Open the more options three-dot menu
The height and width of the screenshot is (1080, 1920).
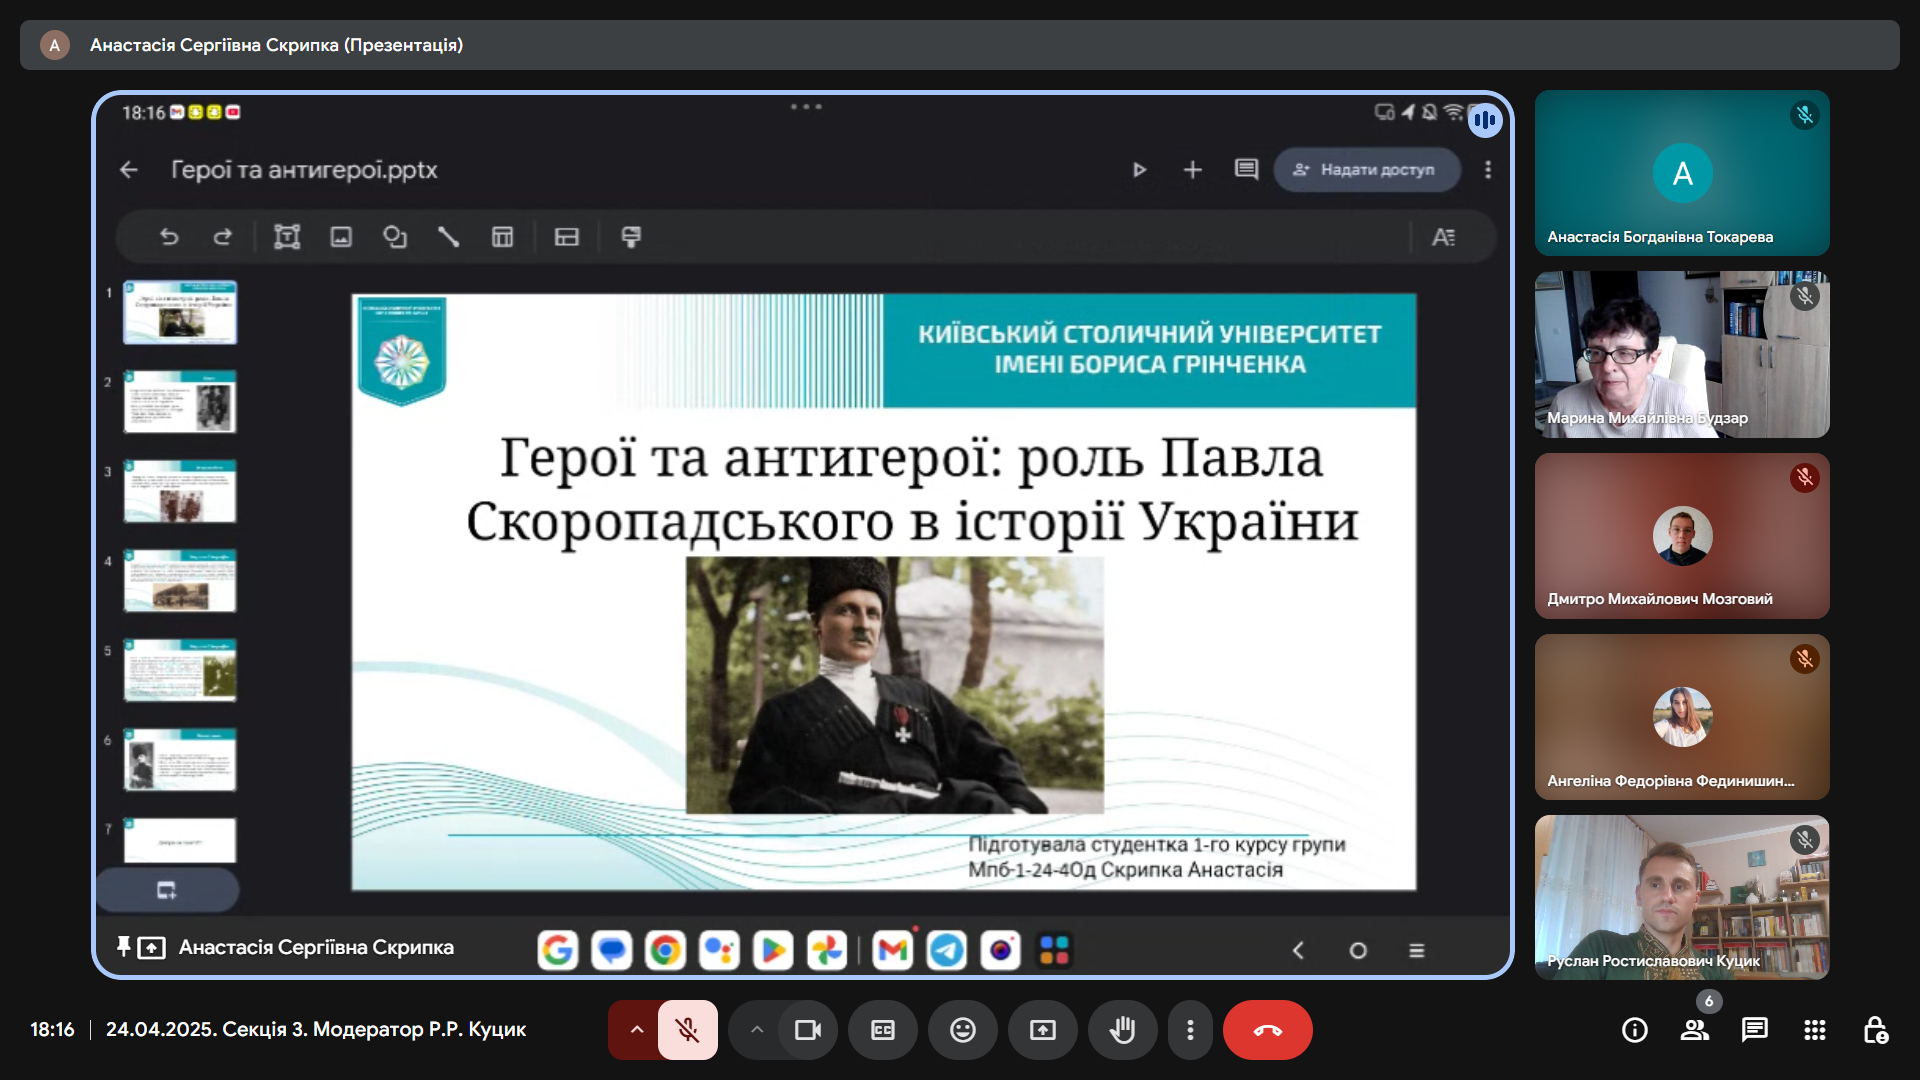(1190, 1030)
